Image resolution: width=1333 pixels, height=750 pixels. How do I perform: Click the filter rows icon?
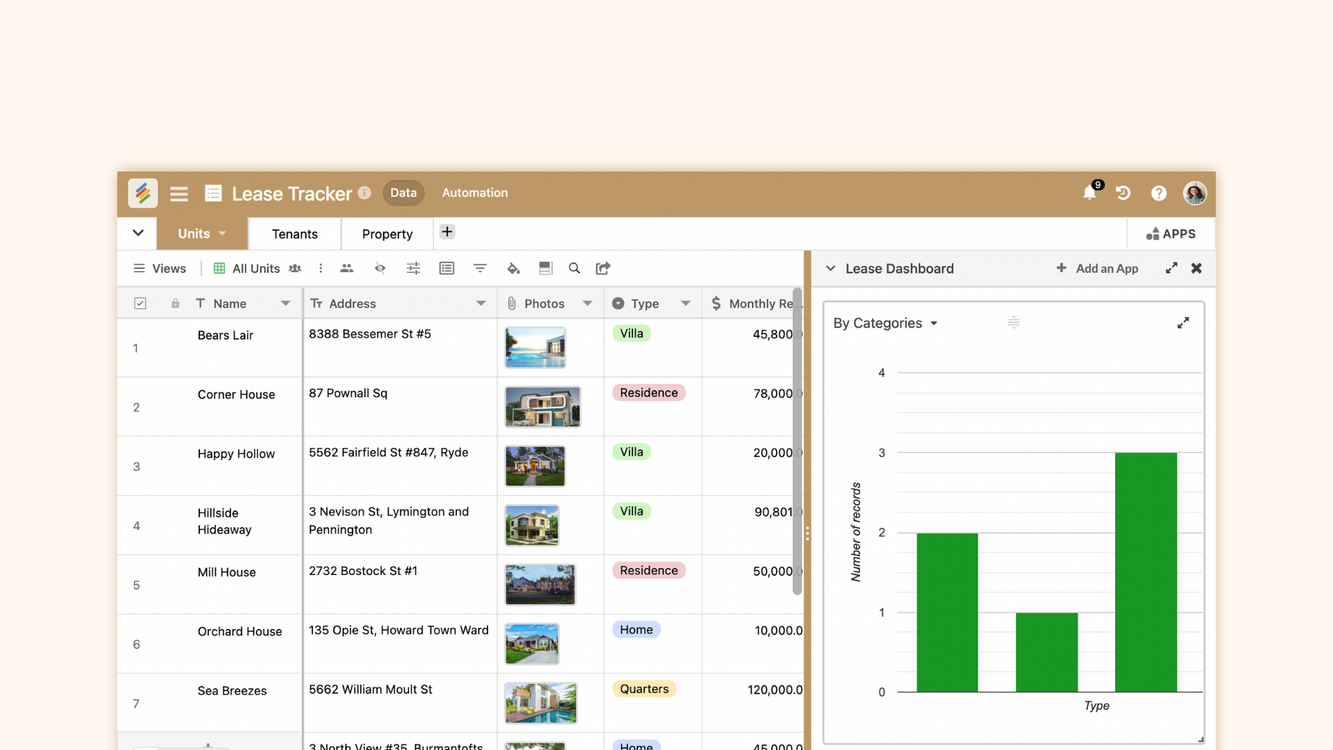[x=480, y=268]
